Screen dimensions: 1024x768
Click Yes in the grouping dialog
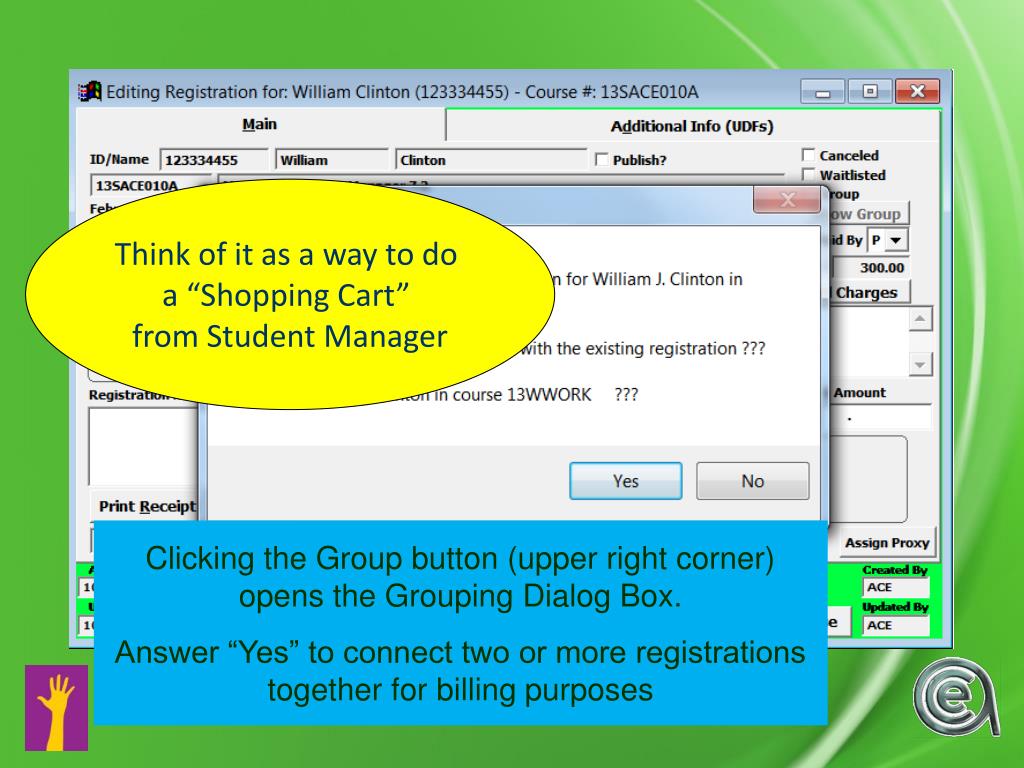click(626, 481)
